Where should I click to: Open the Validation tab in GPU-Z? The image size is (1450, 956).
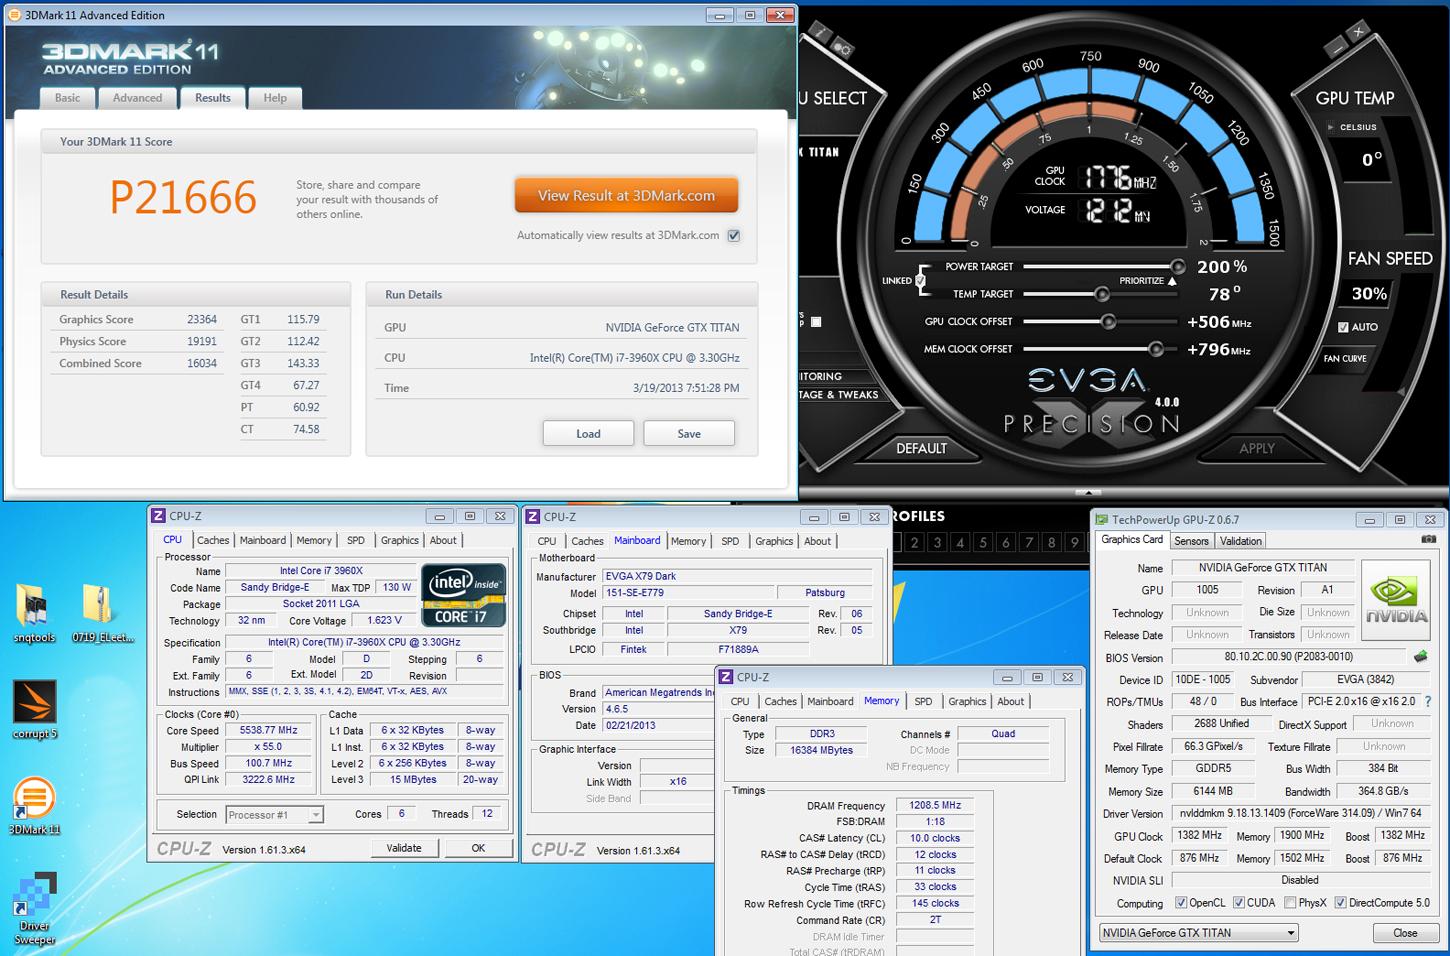pos(1241,541)
